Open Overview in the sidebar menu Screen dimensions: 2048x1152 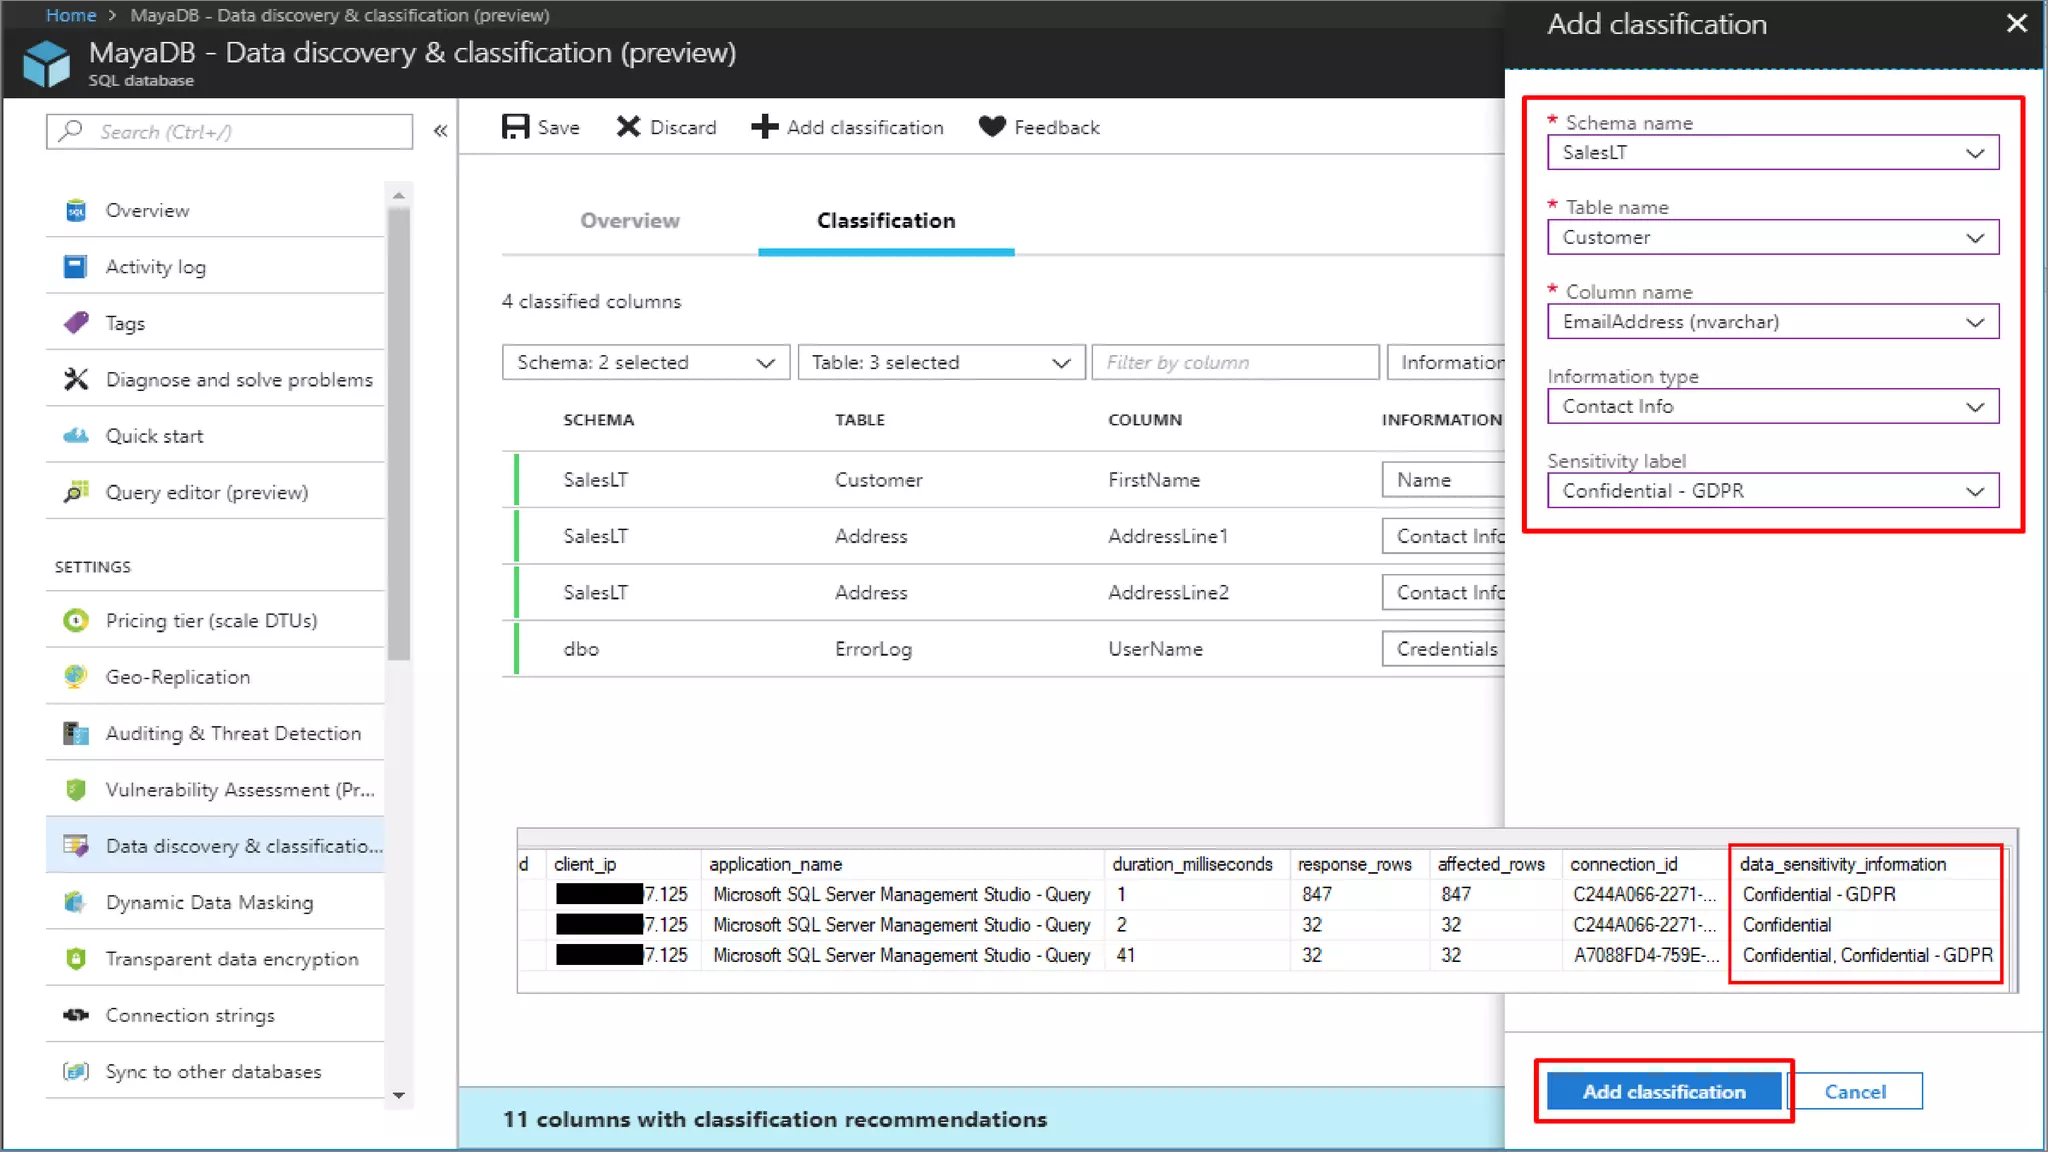(x=215, y=210)
